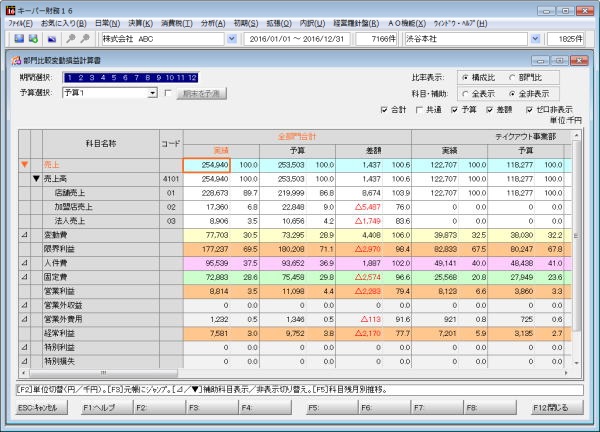Screen dimensions: 600x432
Task: Click the department field 渋谷本社
Action: pos(466,39)
